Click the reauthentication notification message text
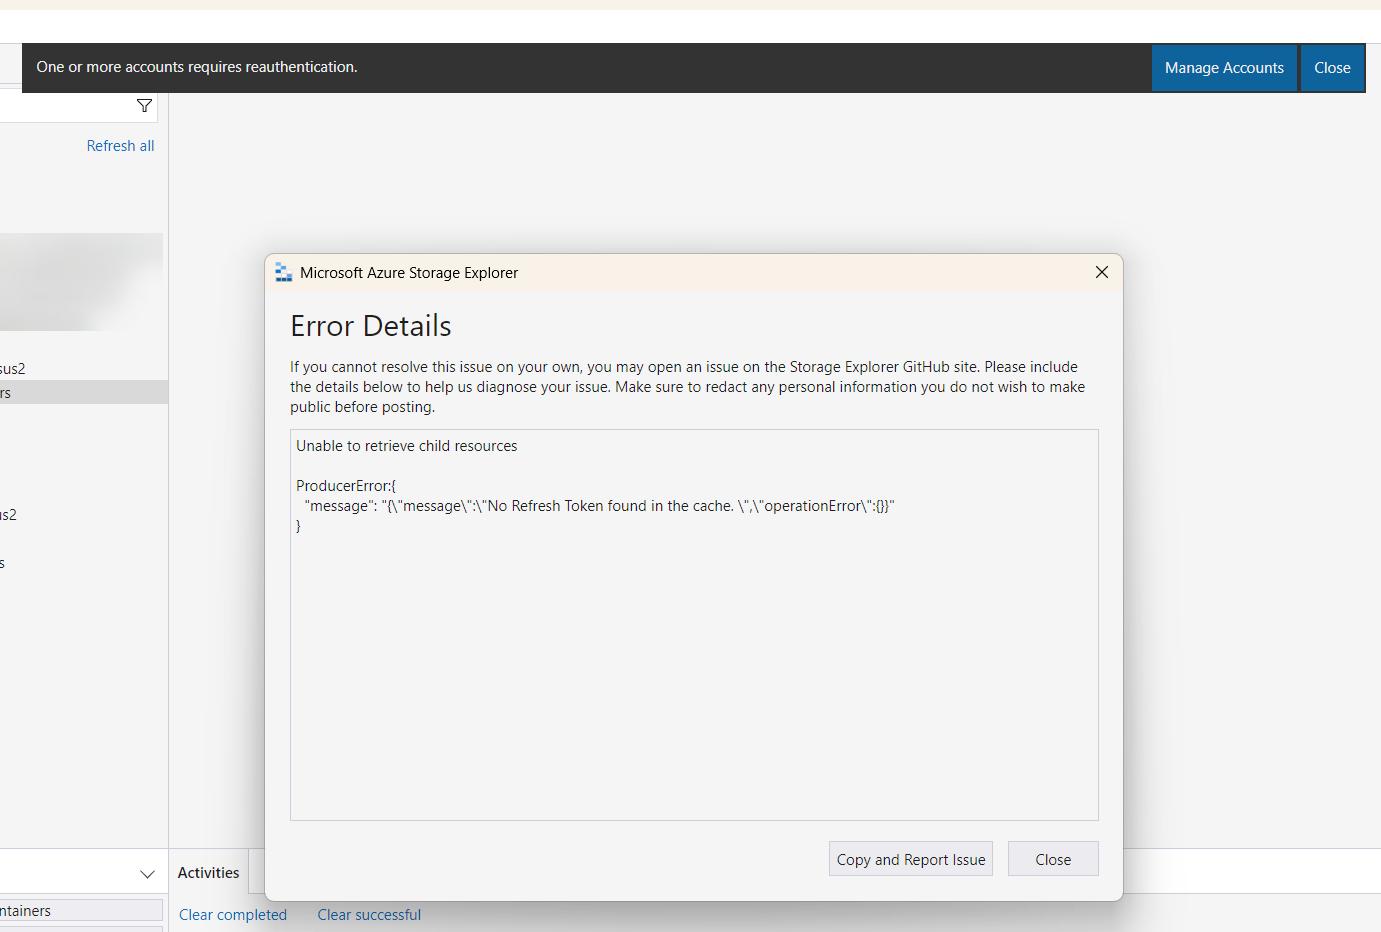 tap(197, 67)
